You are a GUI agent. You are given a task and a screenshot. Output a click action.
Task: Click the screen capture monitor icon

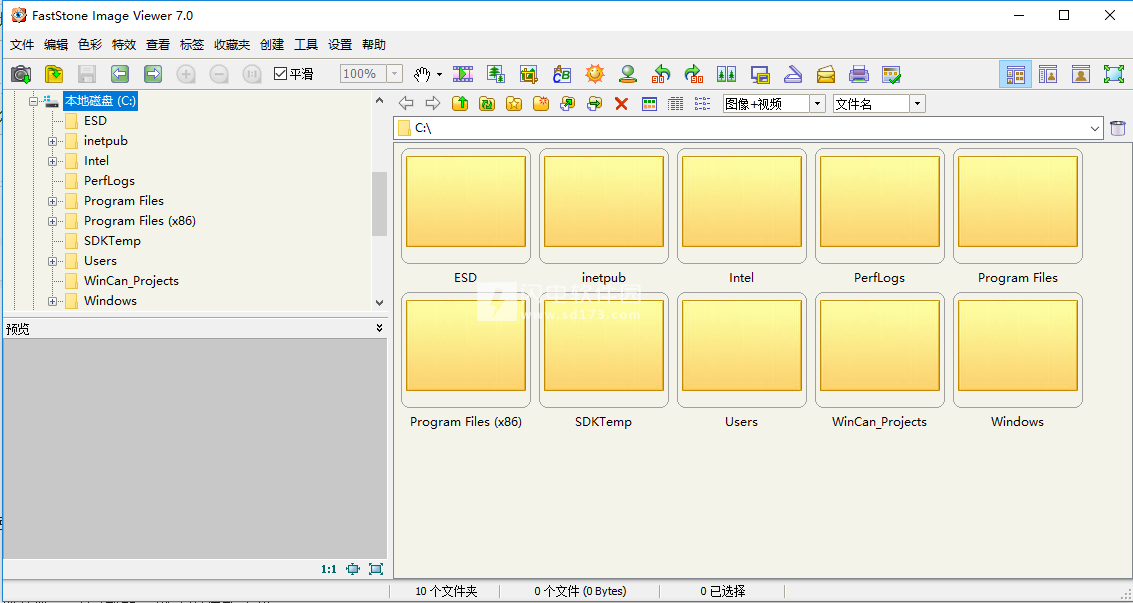759,74
